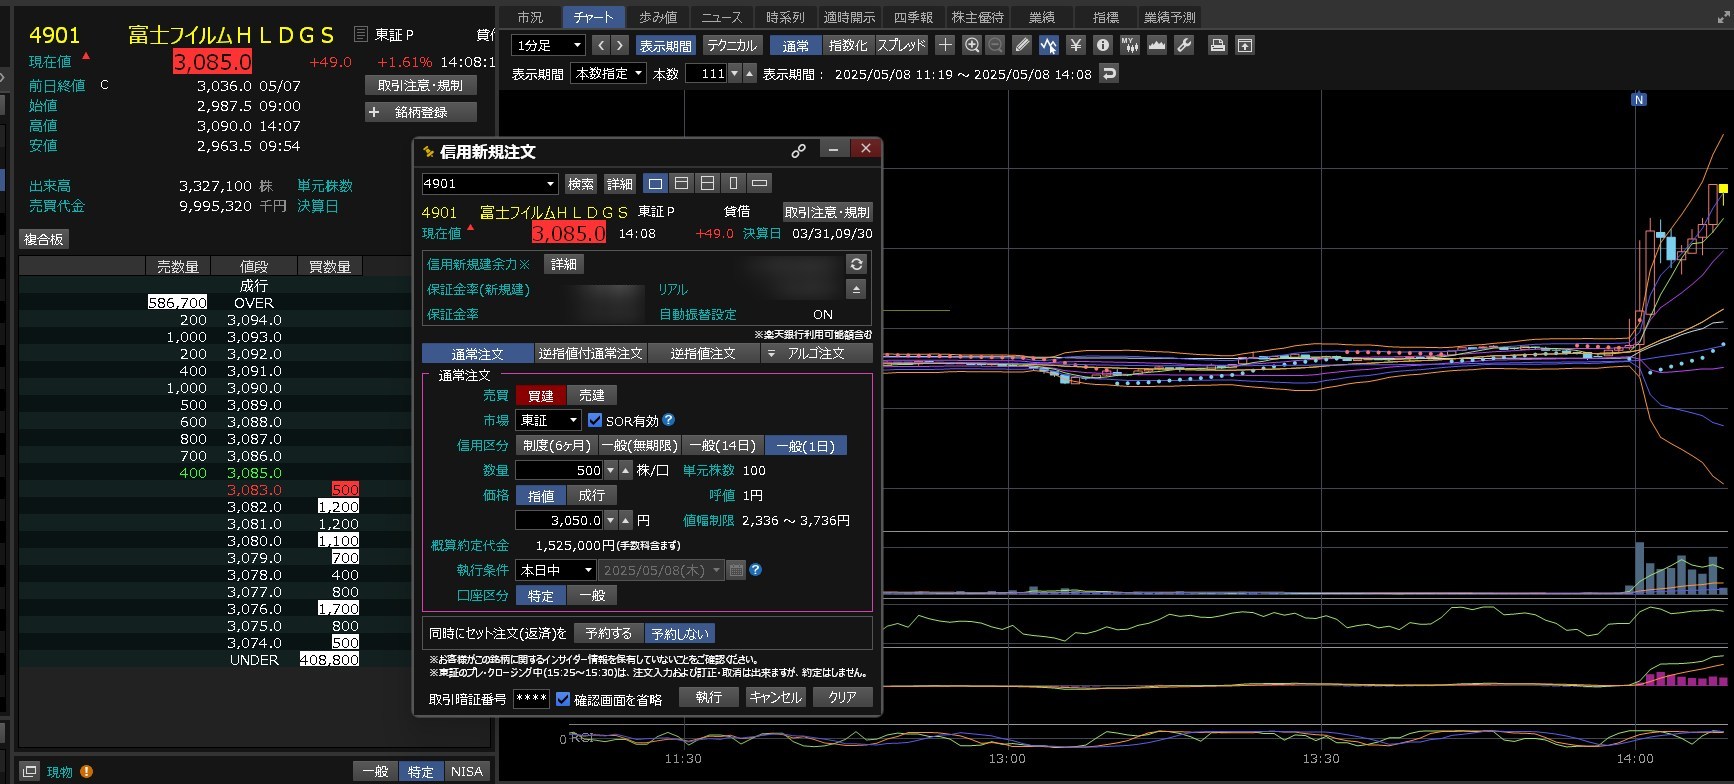
Task: Toggle 確認画面を省略 checkbox
Action: (563, 699)
